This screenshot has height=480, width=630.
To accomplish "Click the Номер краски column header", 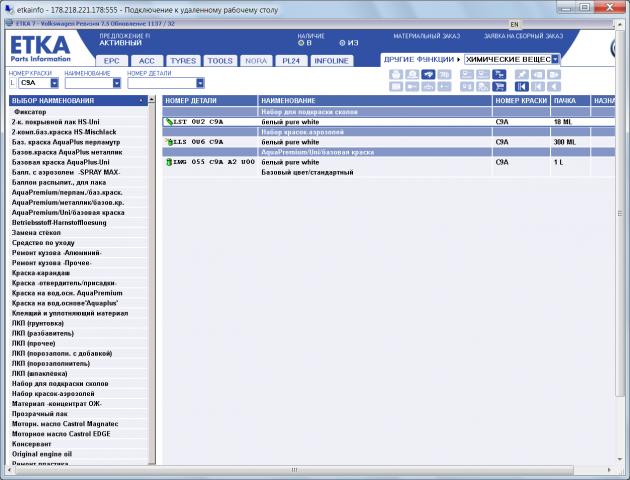I will coord(521,101).
